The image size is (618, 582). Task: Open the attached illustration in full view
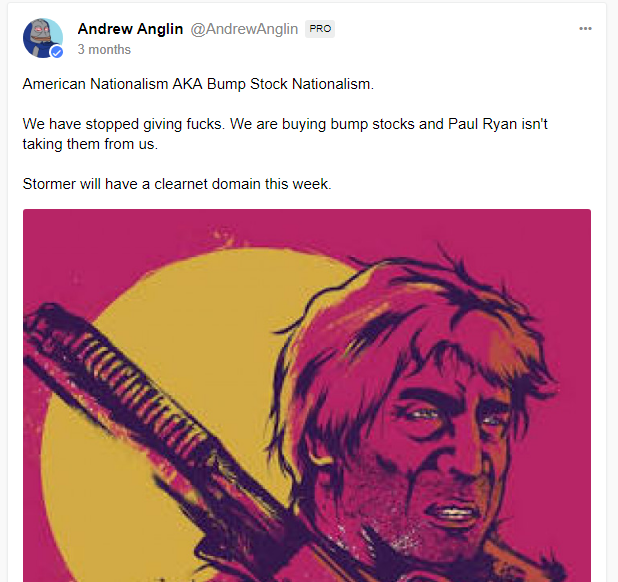(307, 395)
